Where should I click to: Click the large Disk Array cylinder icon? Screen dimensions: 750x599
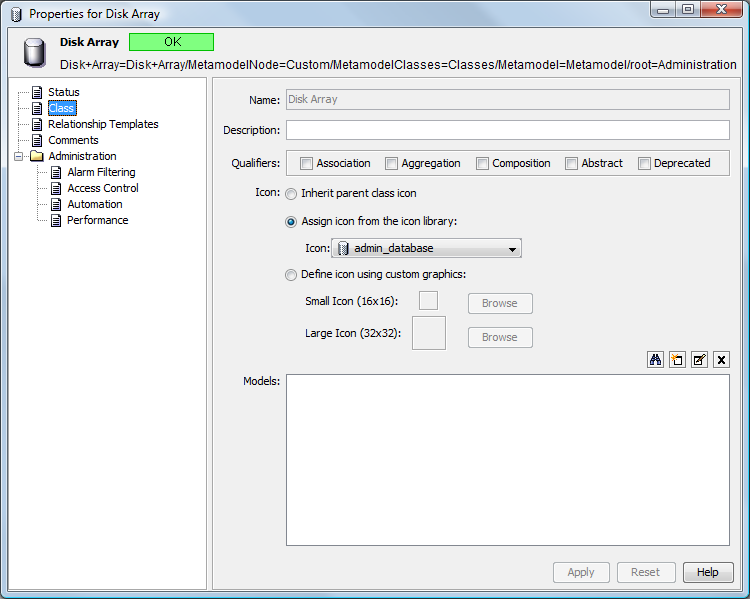(35, 53)
